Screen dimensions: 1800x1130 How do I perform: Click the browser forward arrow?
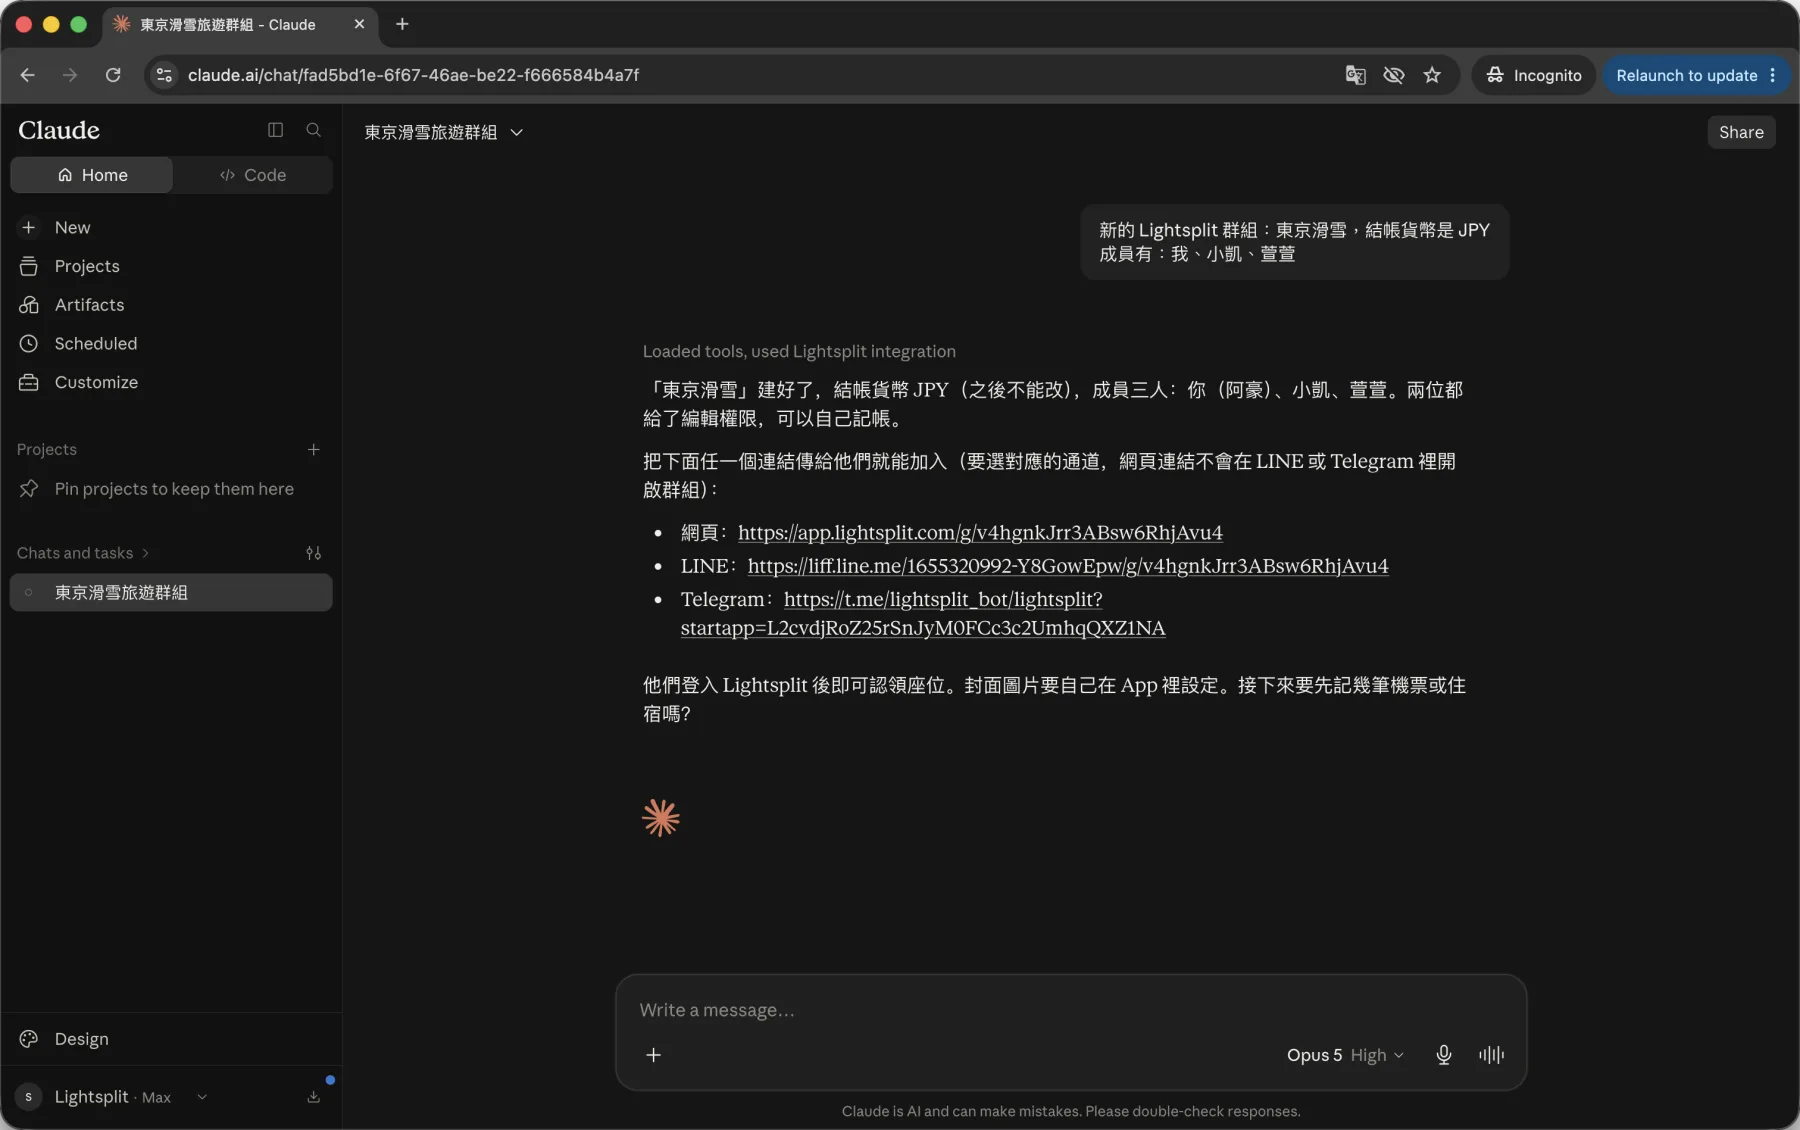click(x=69, y=75)
